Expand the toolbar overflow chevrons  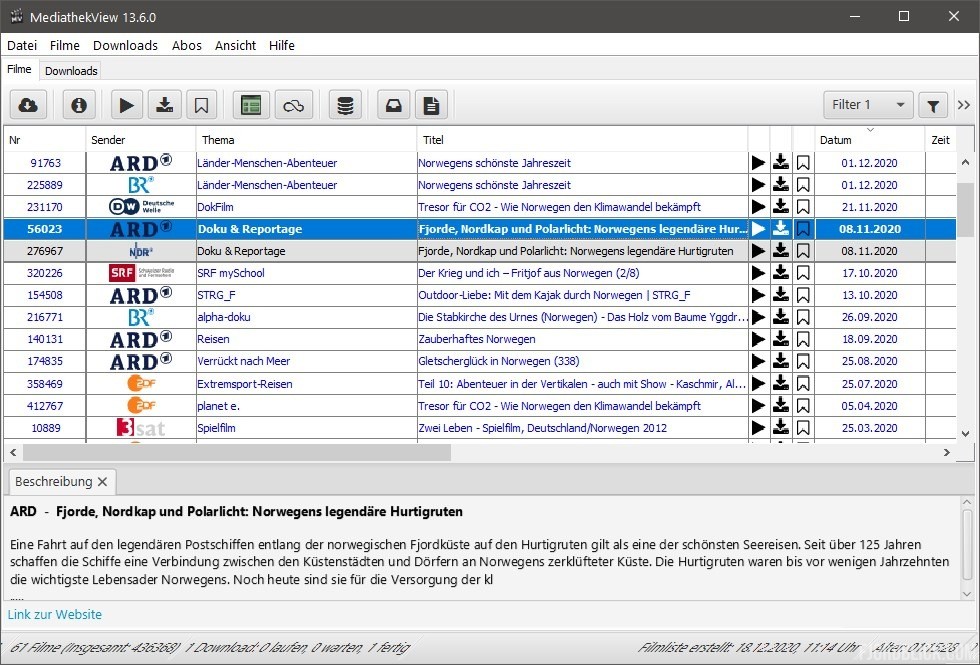click(x=964, y=105)
